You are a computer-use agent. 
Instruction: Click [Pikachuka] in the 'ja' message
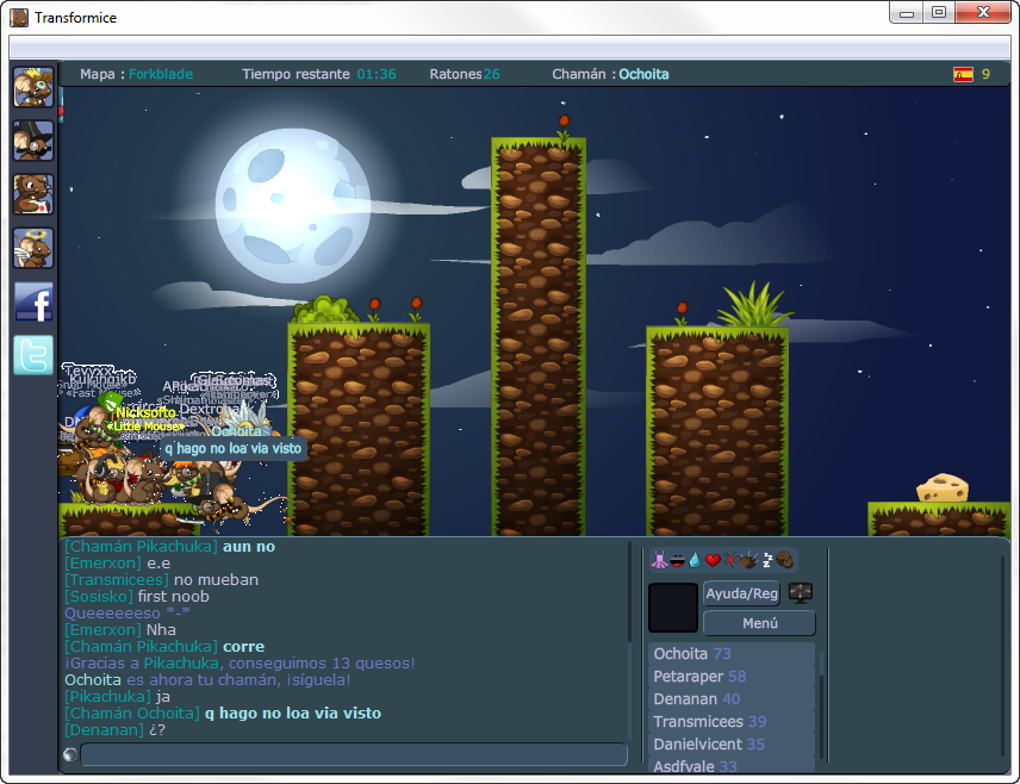(107, 697)
